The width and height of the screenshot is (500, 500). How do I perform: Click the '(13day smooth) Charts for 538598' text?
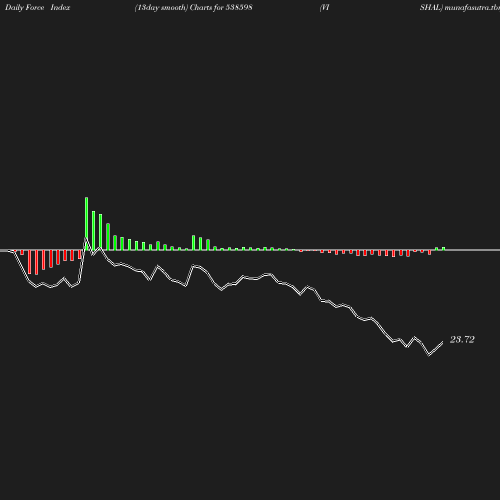point(193,8)
